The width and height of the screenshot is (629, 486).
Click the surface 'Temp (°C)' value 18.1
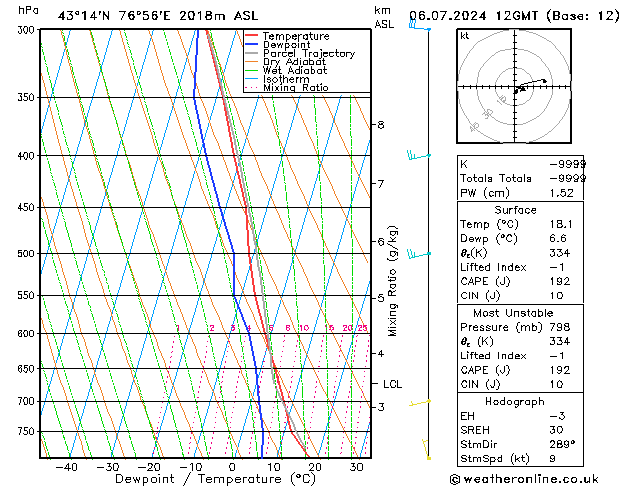coord(561,224)
